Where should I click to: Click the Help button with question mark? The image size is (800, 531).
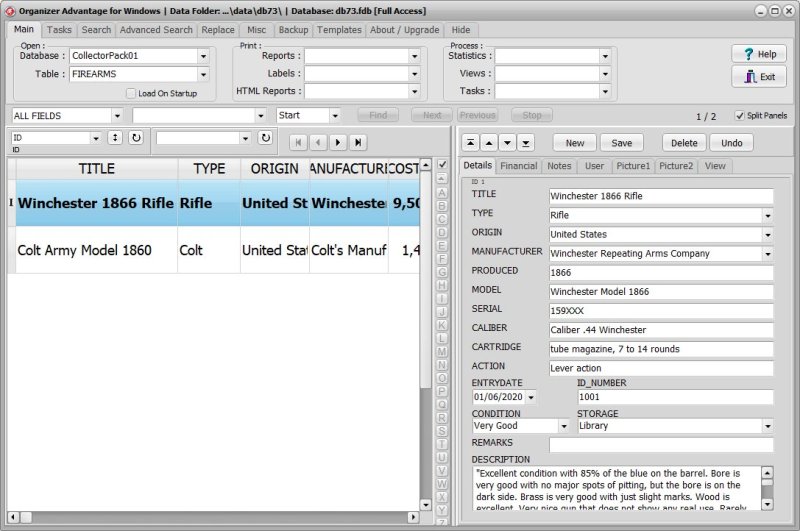point(759,54)
